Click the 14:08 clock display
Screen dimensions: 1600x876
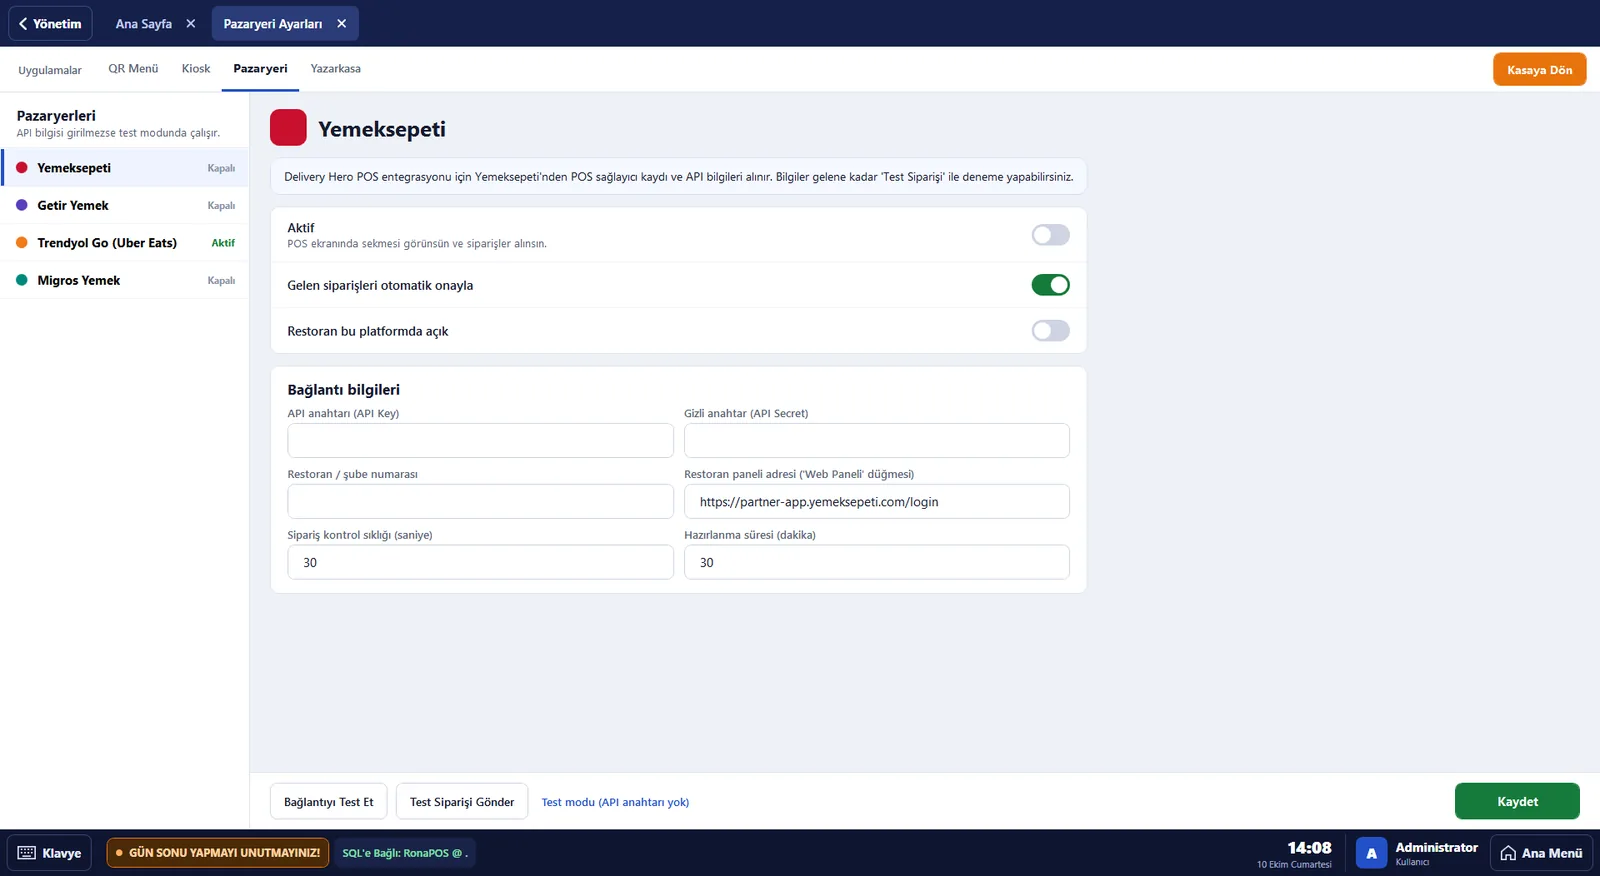pos(1309,848)
